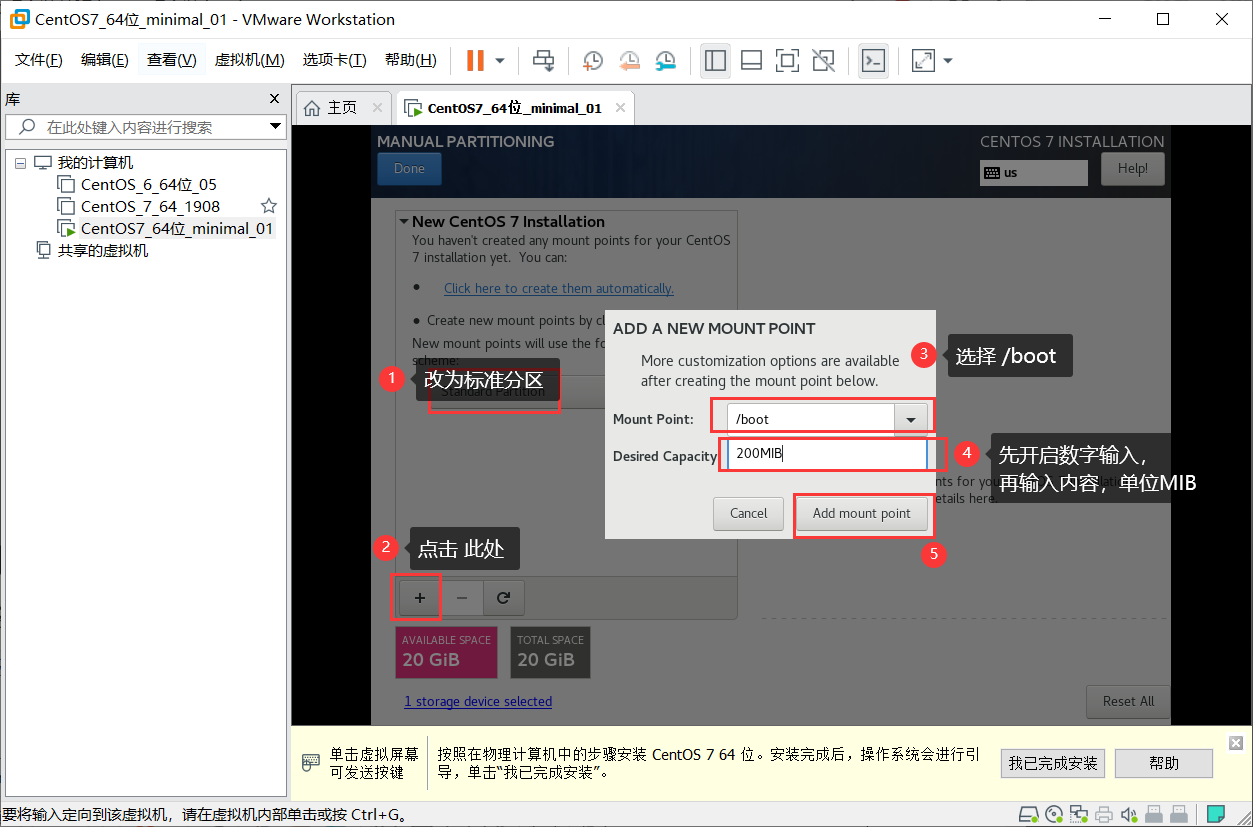Viewport: 1253px width, 827px height.
Task: Open the library search filter dropdown arrow
Action: tap(276, 127)
